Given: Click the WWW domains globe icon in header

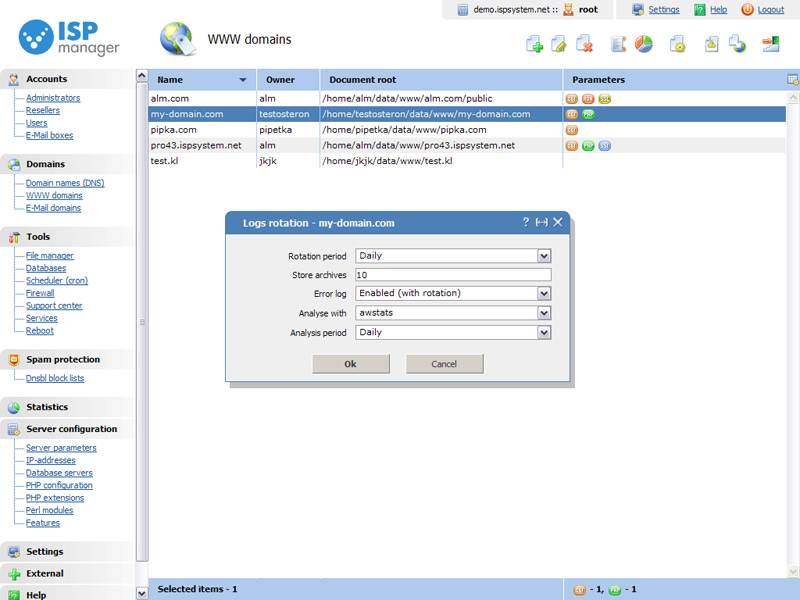Looking at the screenshot, I should [178, 39].
